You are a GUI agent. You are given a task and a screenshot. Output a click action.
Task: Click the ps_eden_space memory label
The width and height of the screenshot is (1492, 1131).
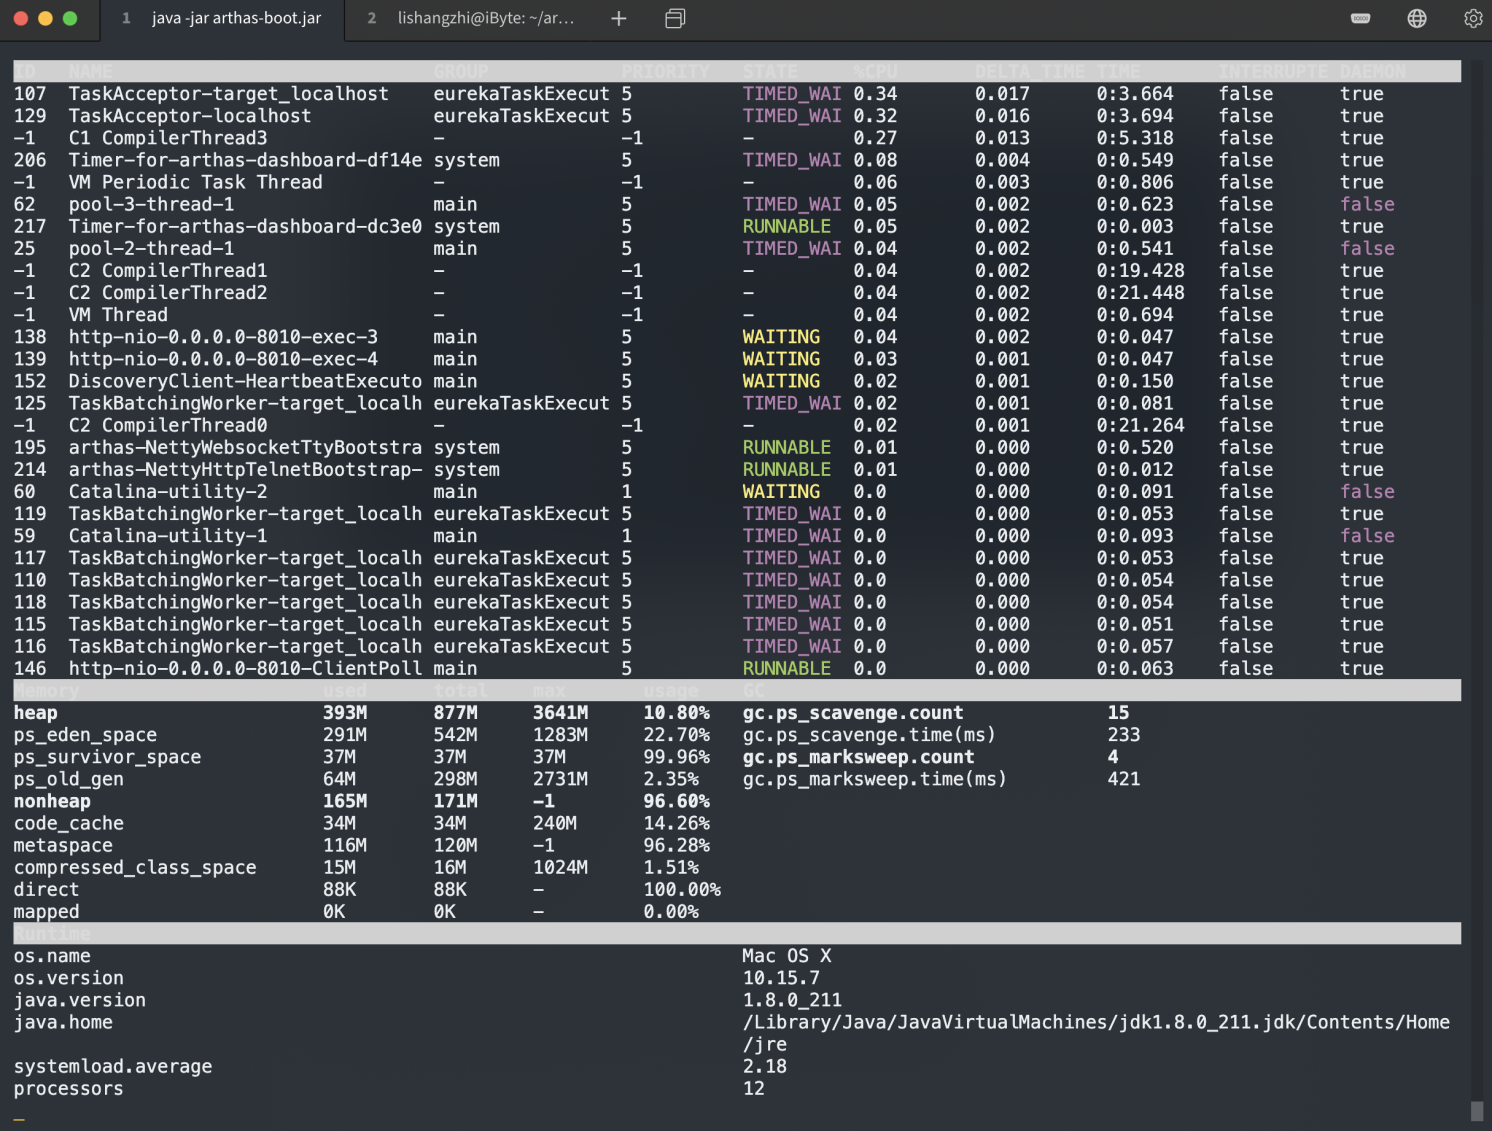[85, 735]
